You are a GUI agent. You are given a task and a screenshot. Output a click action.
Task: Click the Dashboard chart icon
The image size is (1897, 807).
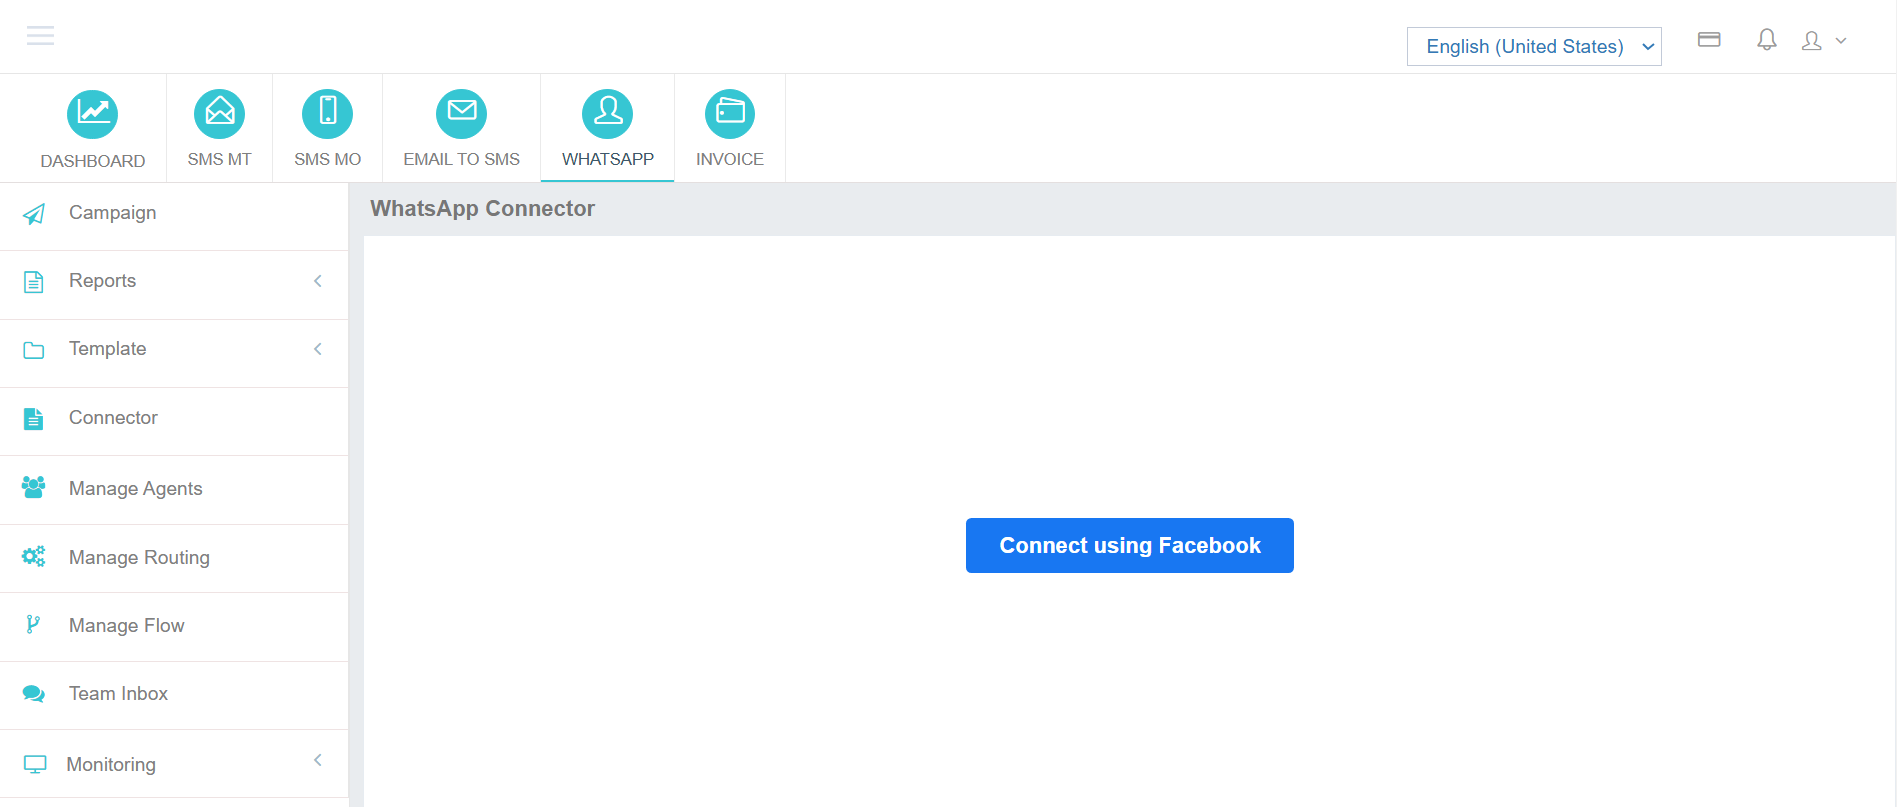point(92,114)
